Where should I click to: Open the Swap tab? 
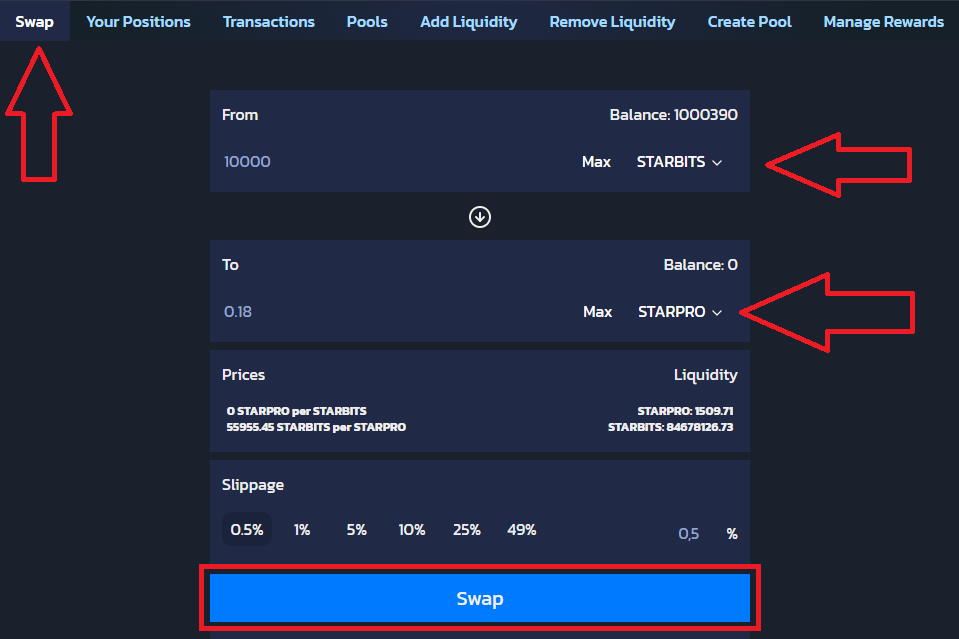pyautogui.click(x=34, y=21)
